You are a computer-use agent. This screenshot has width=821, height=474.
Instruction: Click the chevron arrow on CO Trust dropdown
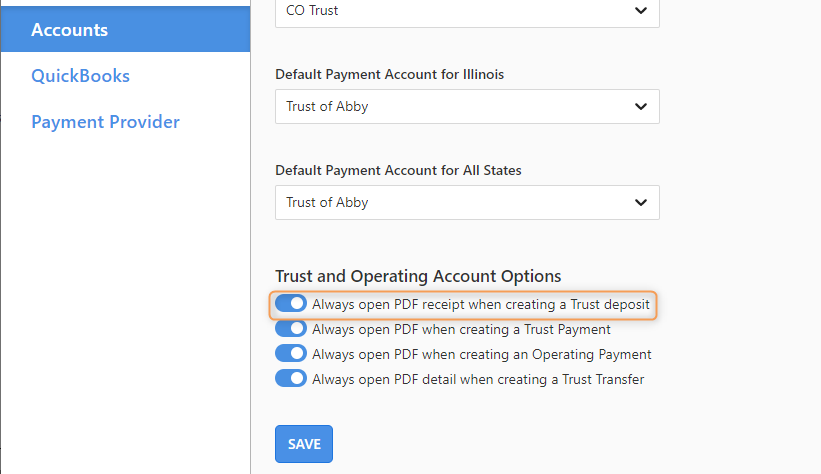pyautogui.click(x=640, y=10)
